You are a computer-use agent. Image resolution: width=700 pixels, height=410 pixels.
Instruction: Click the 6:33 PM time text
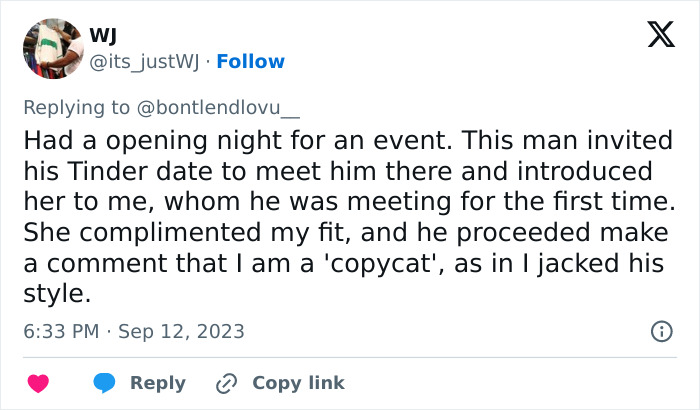pyautogui.click(x=62, y=331)
